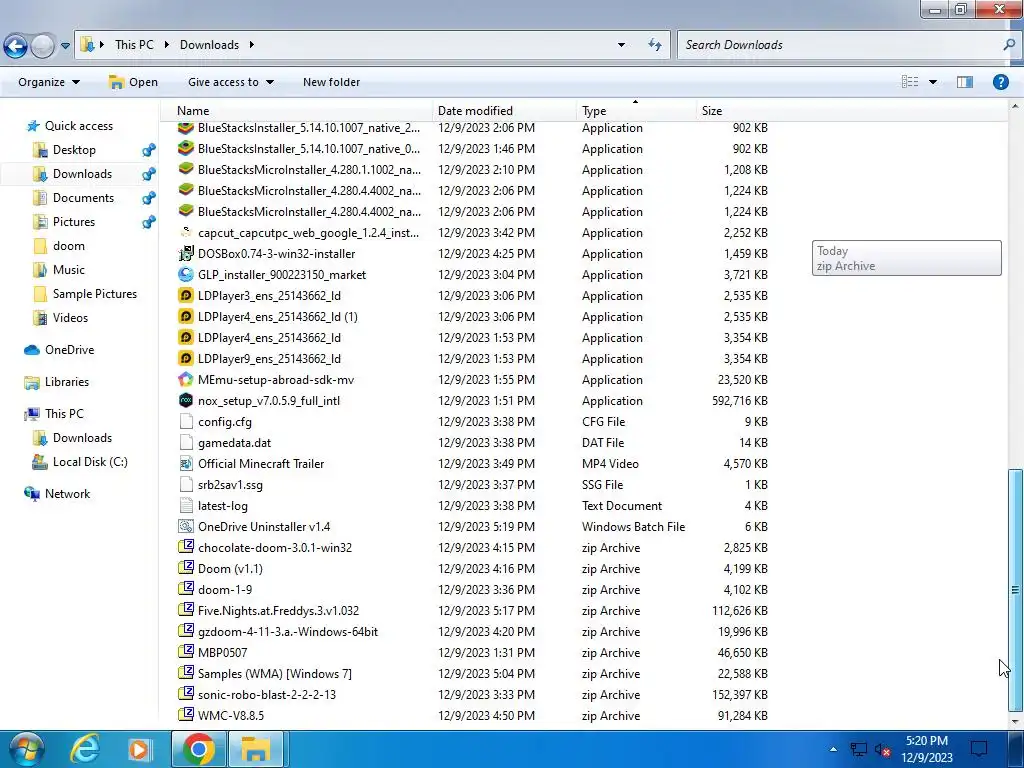The image size is (1024, 768).
Task: Expand the view options dropdown arrow
Action: 933,82
